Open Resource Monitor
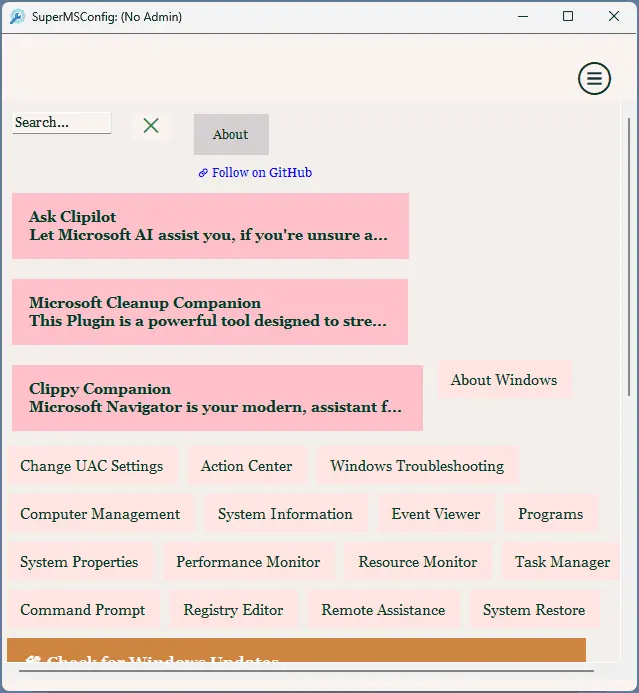The height and width of the screenshot is (693, 639). (x=418, y=562)
